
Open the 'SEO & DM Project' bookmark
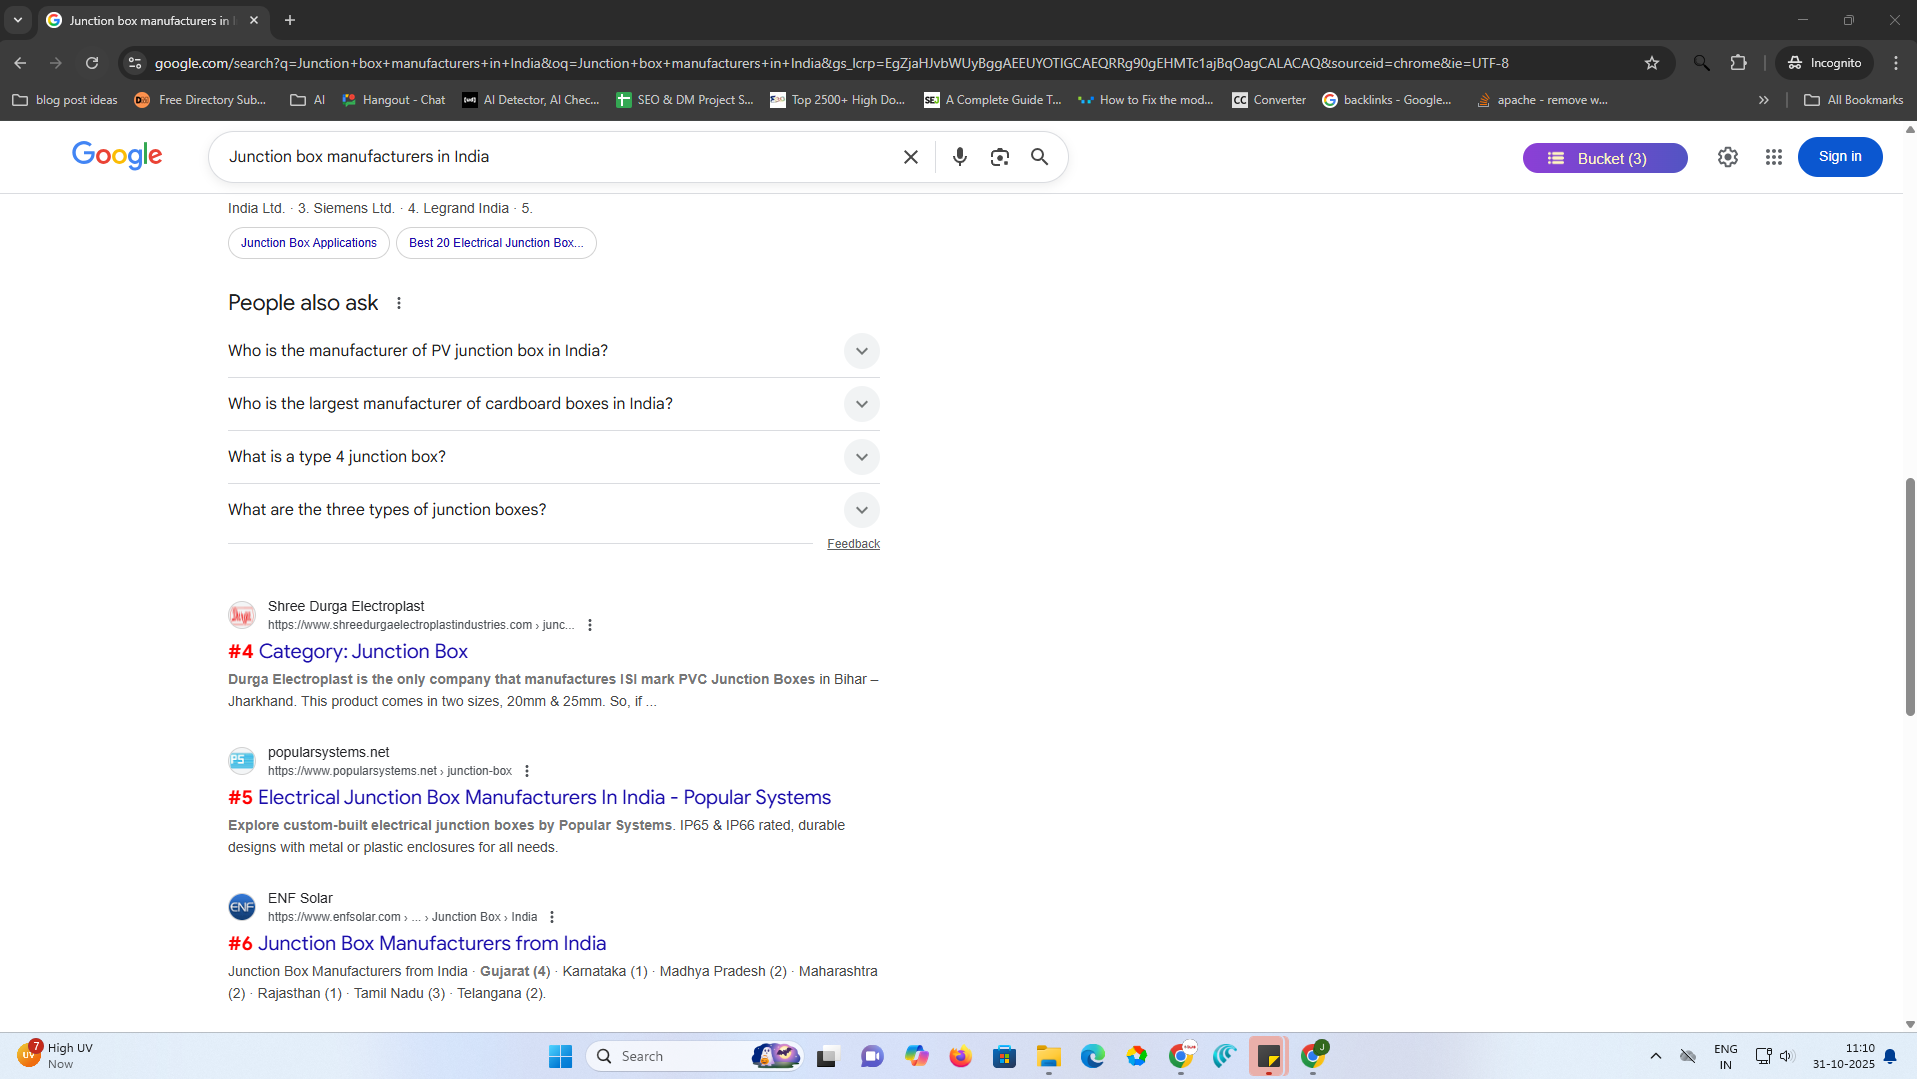(685, 100)
